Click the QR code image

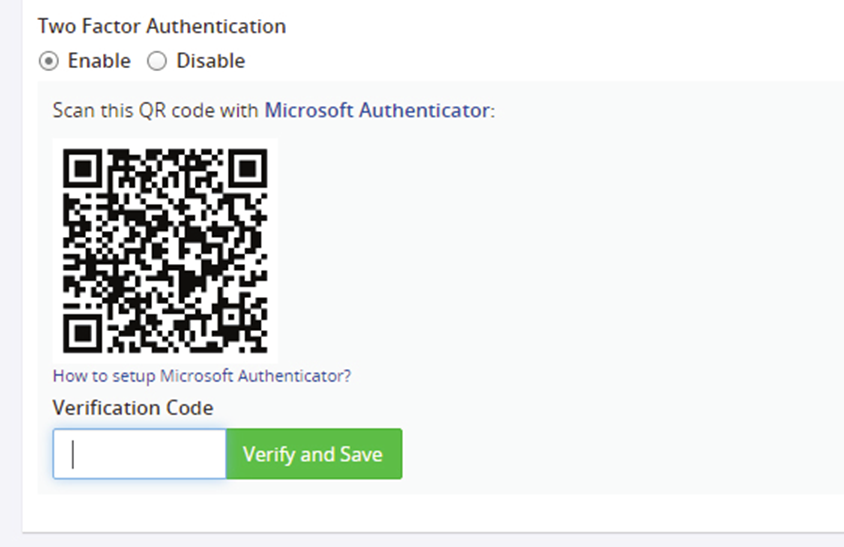165,251
